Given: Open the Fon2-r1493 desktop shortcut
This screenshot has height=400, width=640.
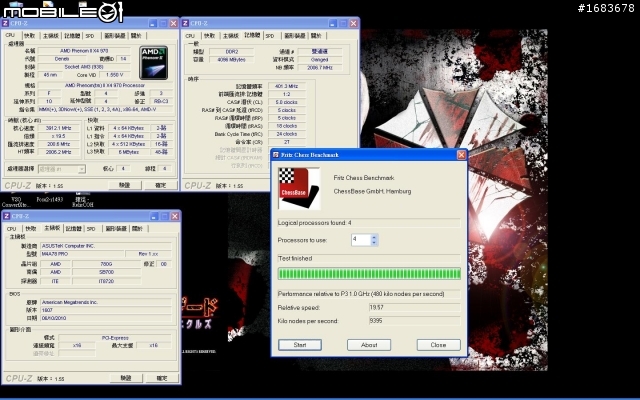Looking at the screenshot, I should click(x=49, y=199).
